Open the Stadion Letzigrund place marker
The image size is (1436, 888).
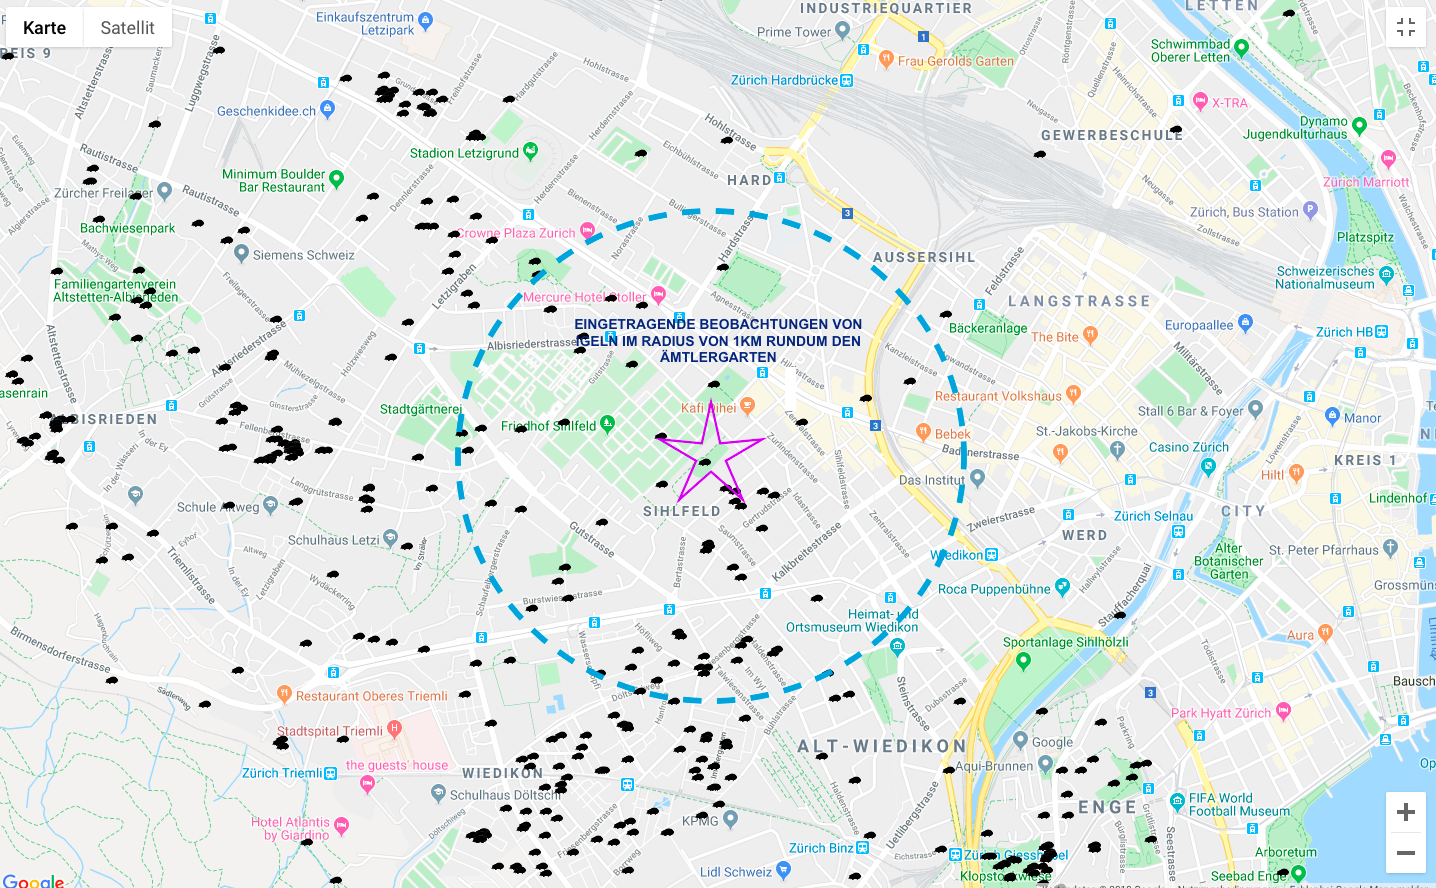[x=531, y=151]
